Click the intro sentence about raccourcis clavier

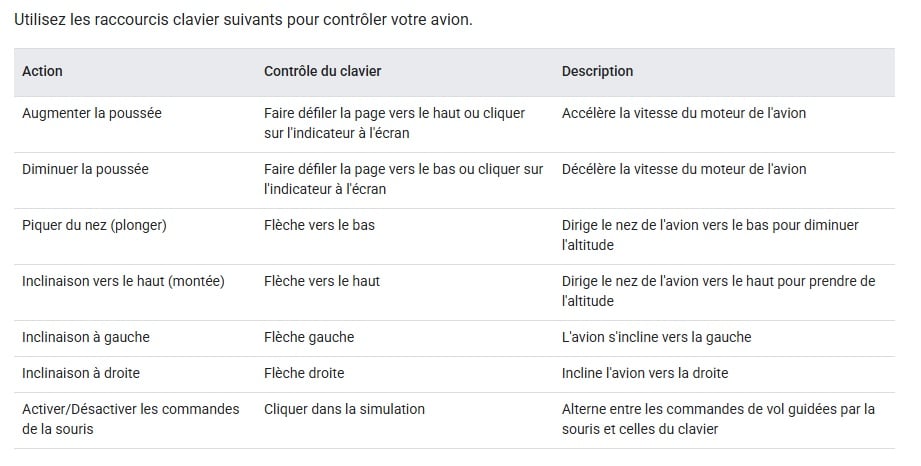click(x=243, y=19)
